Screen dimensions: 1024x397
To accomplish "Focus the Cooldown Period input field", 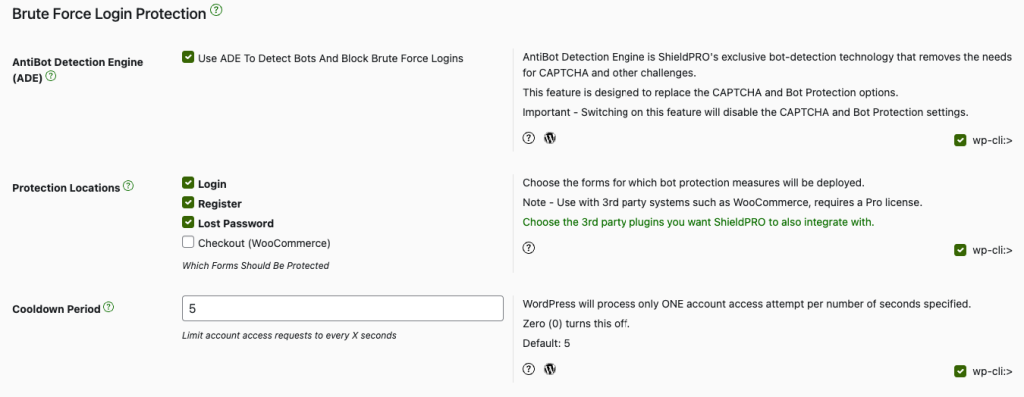I will point(343,308).
